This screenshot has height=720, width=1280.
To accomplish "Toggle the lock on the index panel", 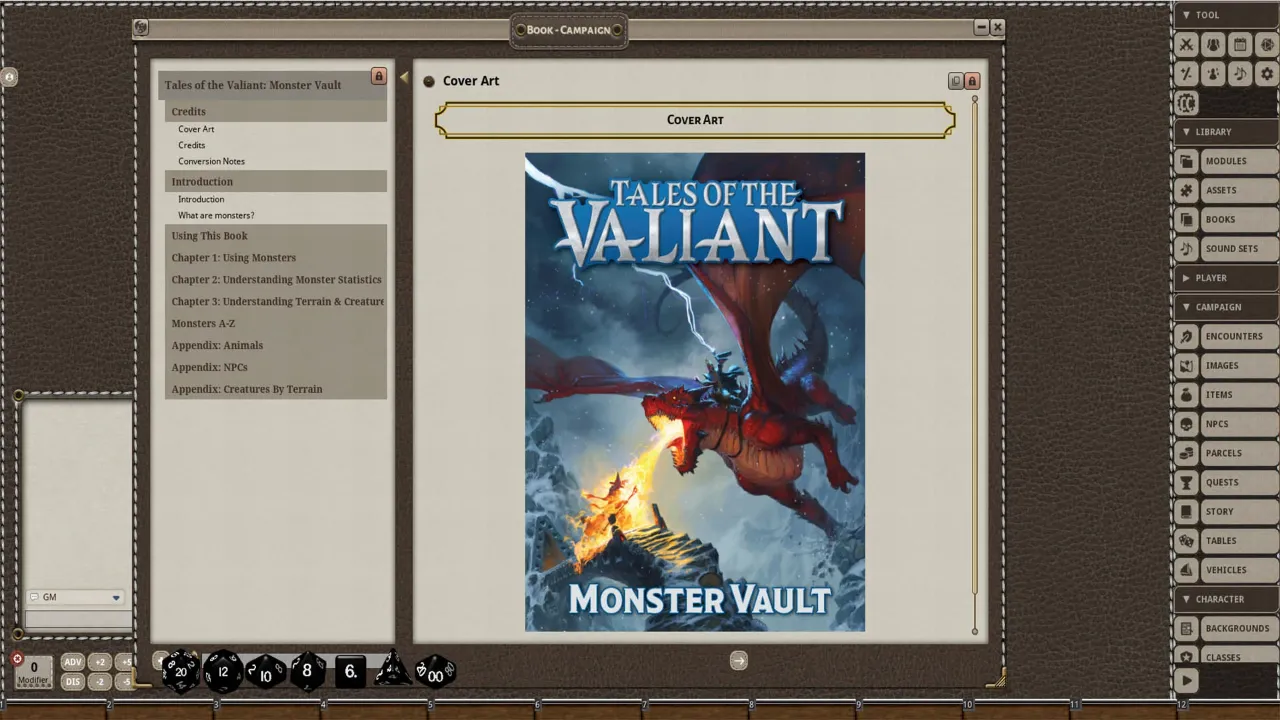I will (x=378, y=76).
